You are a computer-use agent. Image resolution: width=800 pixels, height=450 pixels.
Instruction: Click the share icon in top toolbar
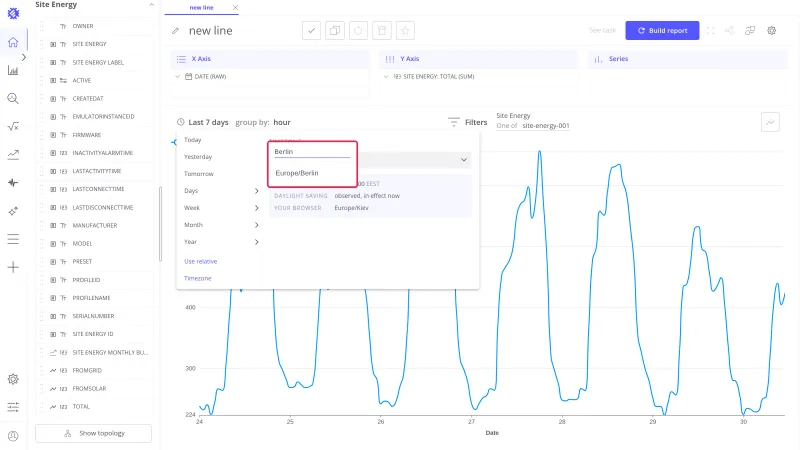(x=730, y=31)
